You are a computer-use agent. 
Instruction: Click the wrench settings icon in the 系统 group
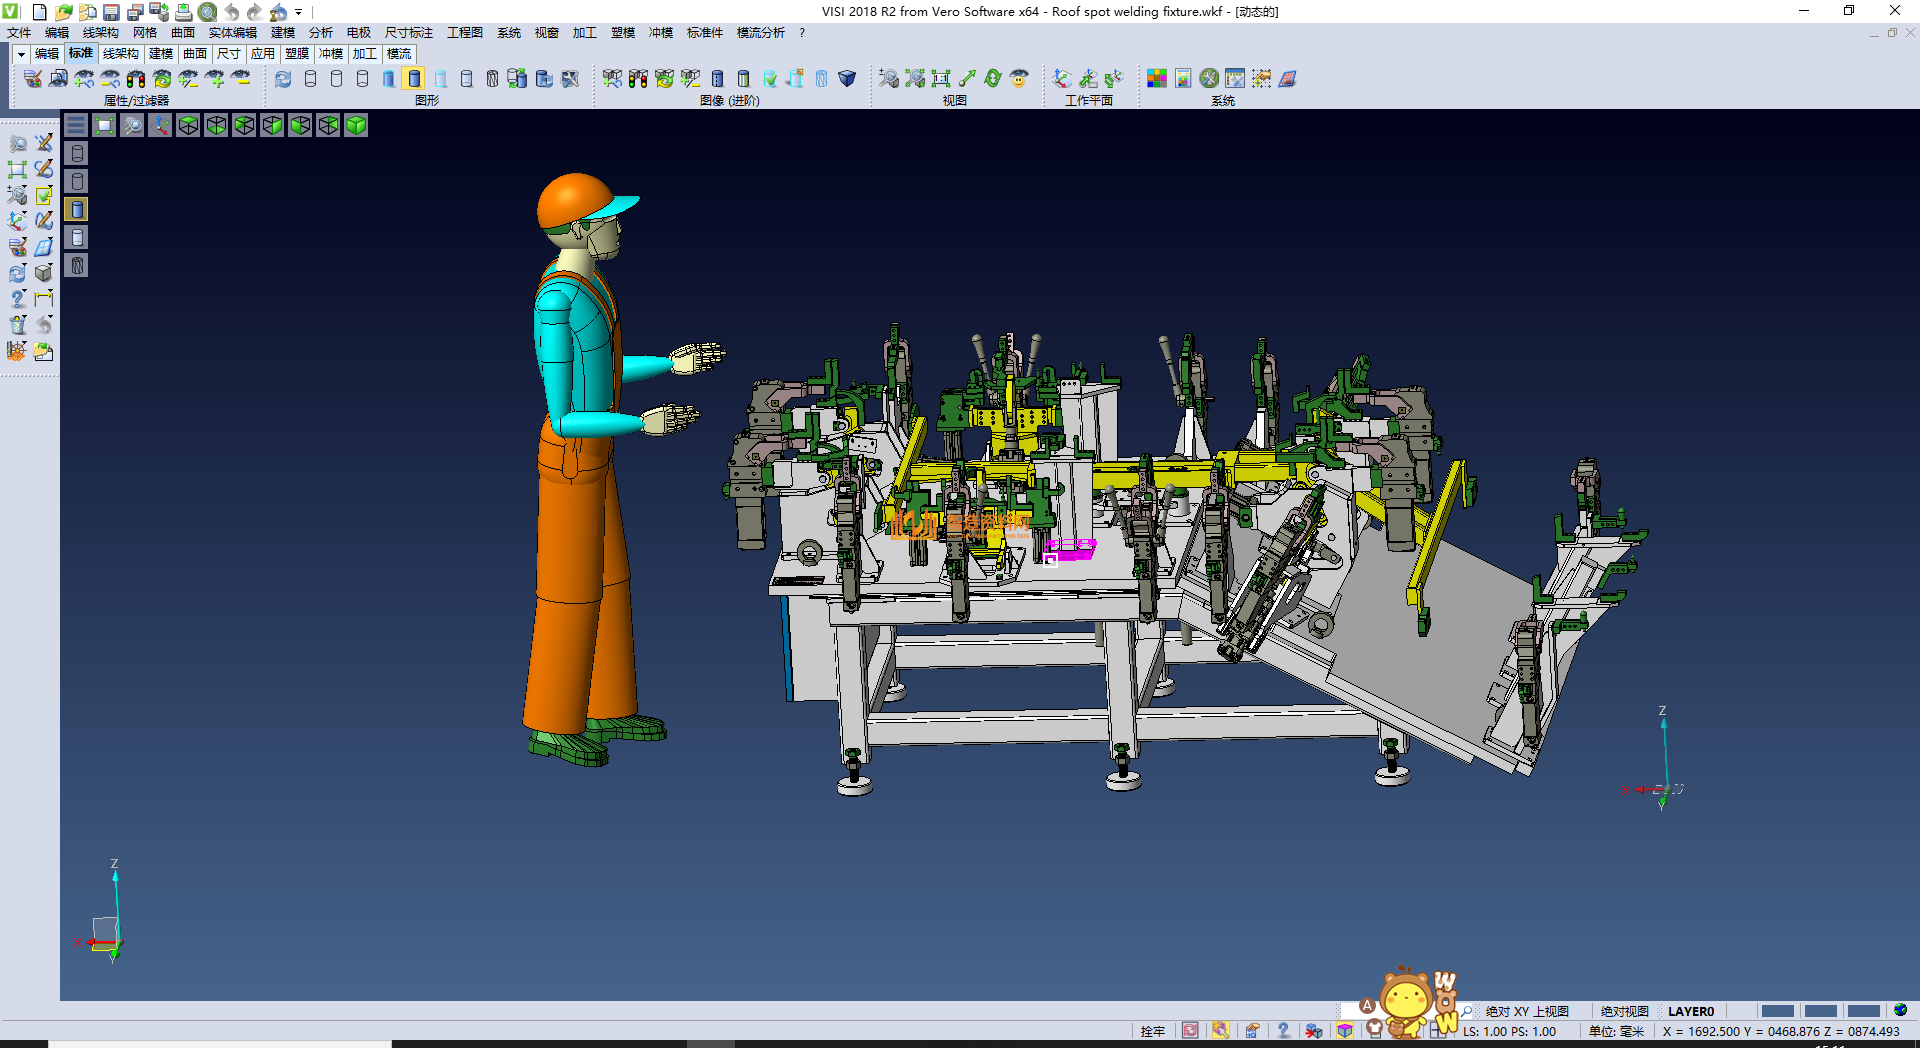coord(1209,79)
